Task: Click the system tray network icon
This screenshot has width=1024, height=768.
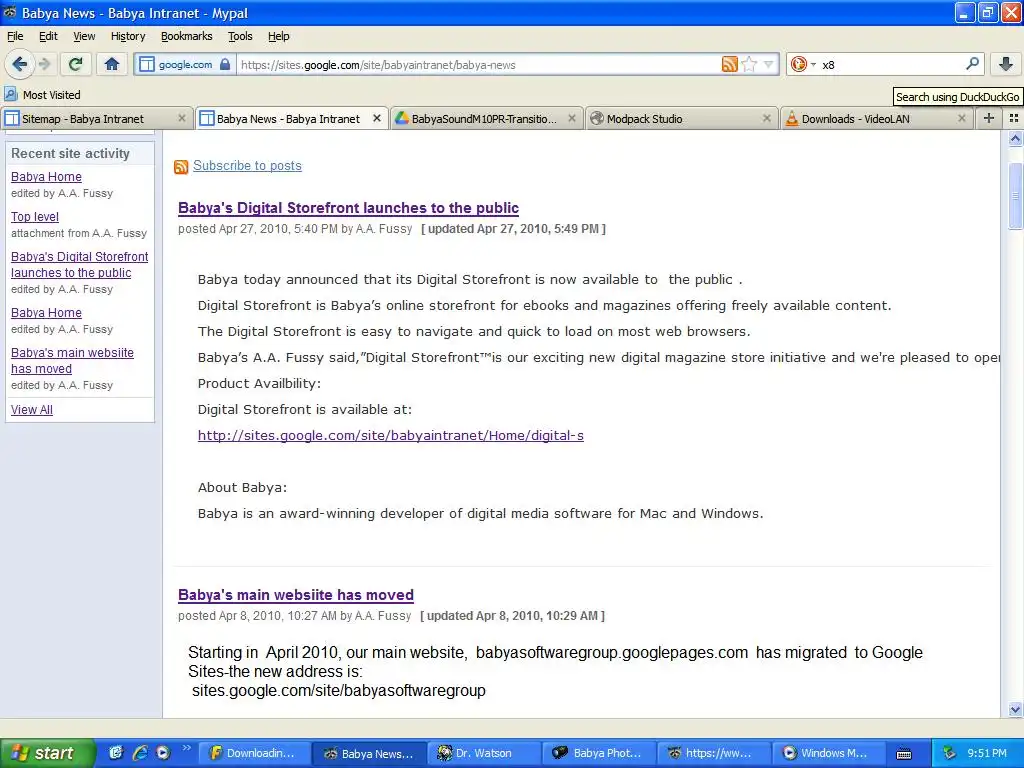Action: coord(949,753)
